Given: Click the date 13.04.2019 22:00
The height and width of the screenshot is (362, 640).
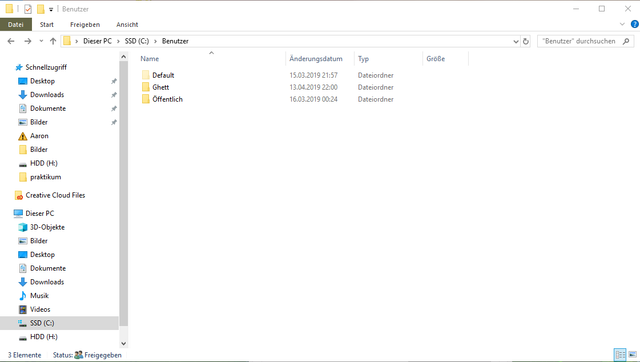Looking at the screenshot, I should [x=313, y=87].
